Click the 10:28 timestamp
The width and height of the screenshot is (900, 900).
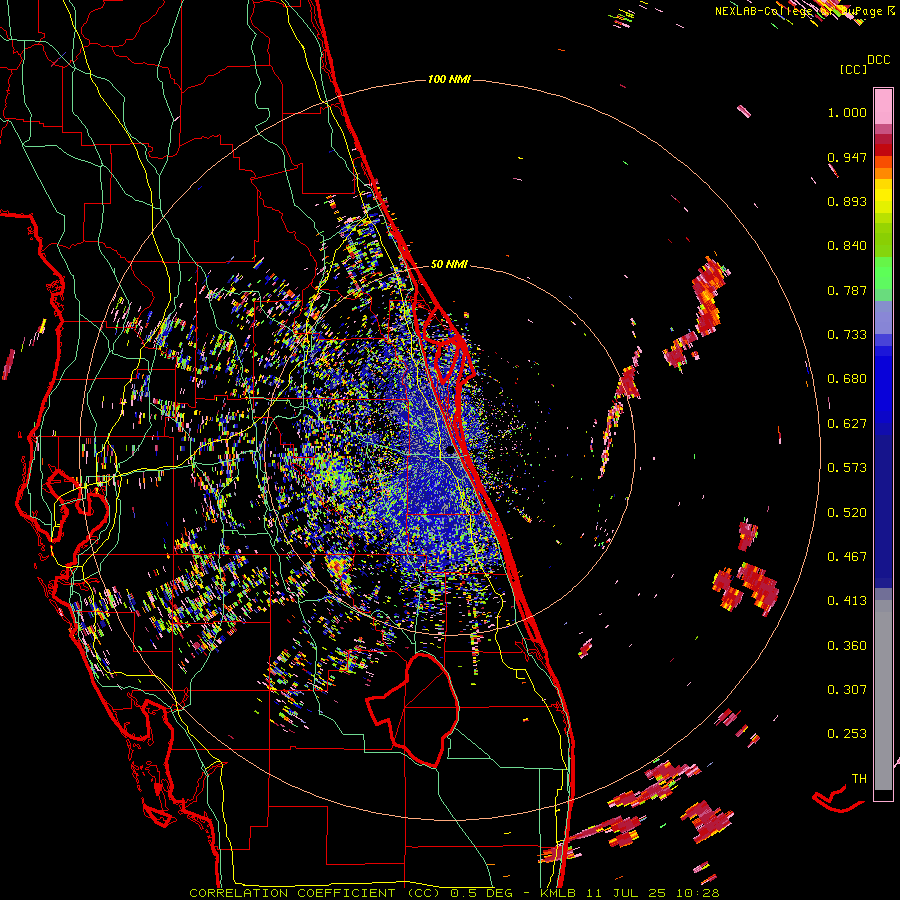click(697, 893)
